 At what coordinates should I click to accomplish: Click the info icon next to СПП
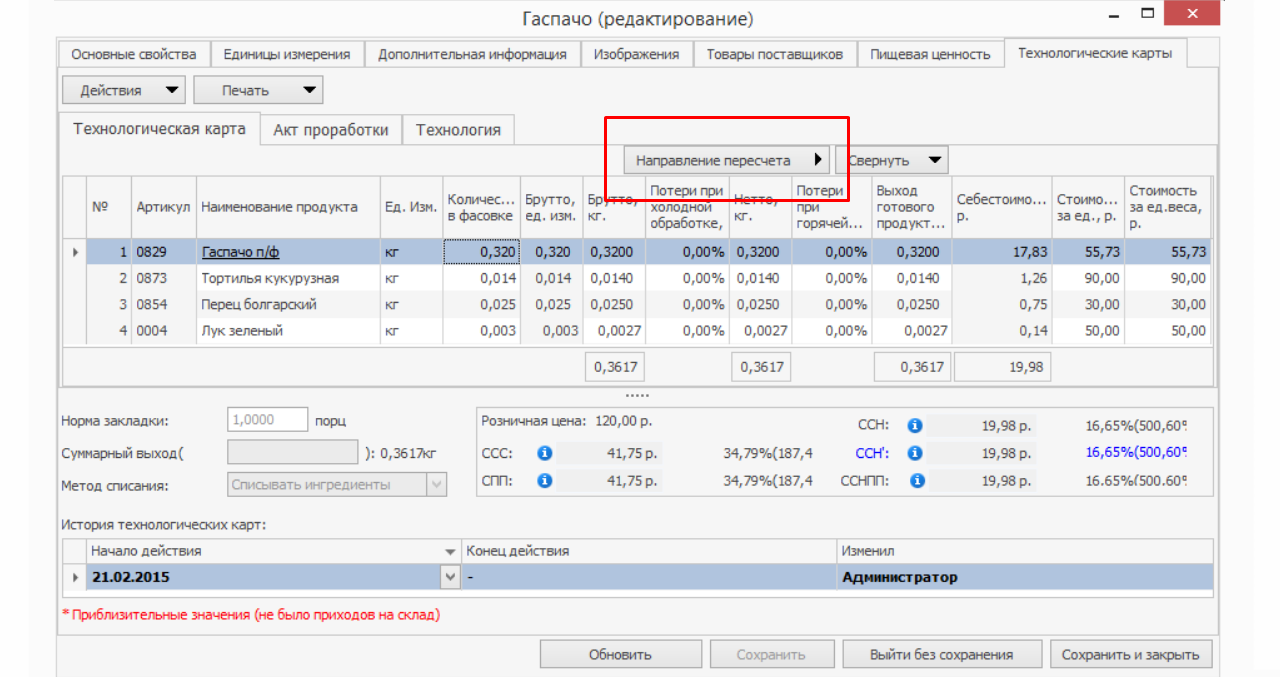(x=545, y=481)
